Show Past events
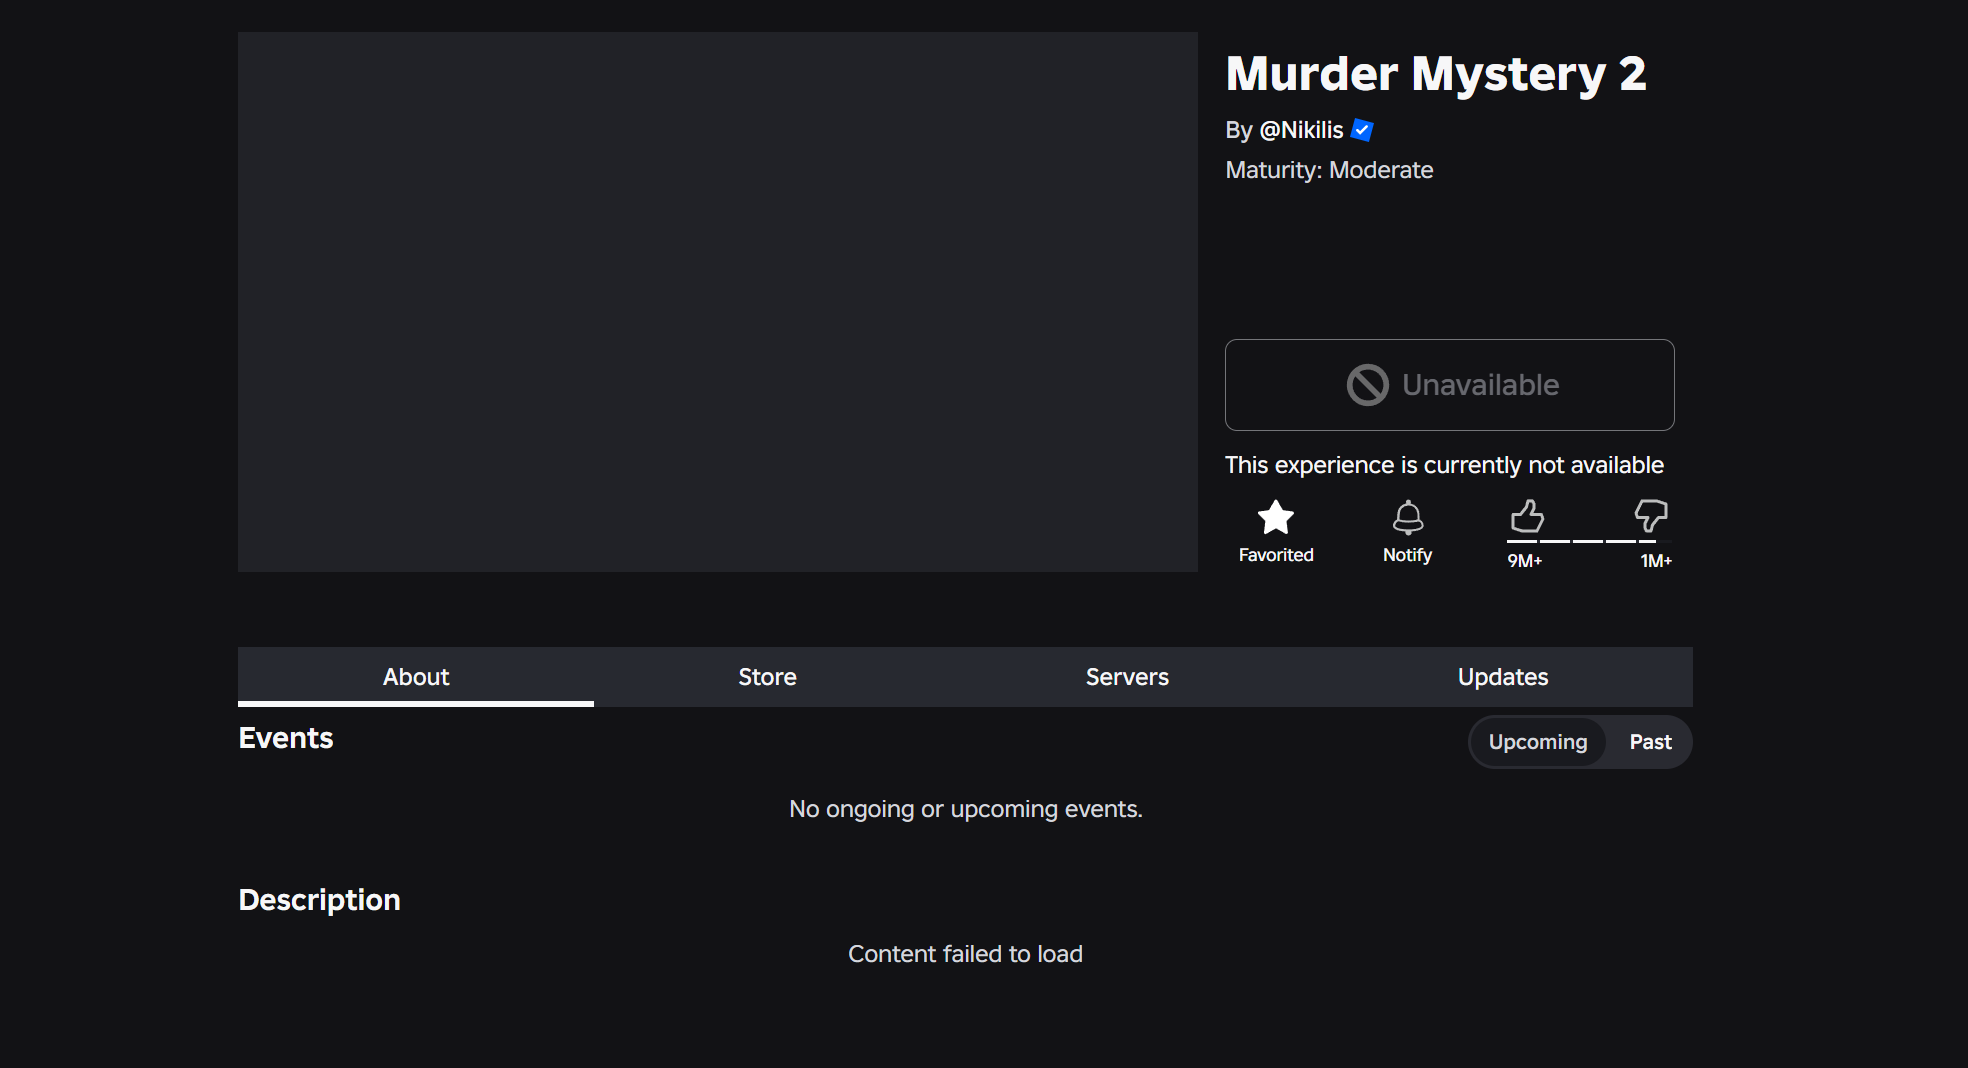The width and height of the screenshot is (1968, 1068). (x=1650, y=742)
